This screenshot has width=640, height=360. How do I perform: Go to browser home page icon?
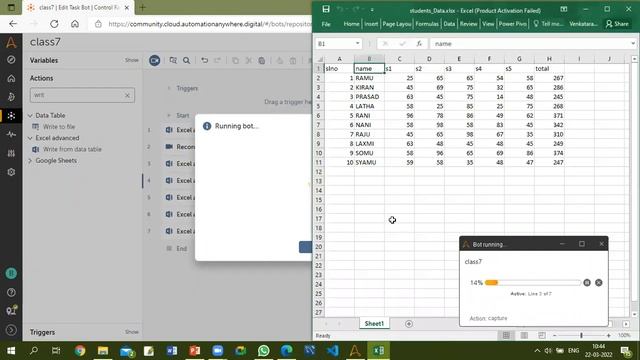click(x=75, y=24)
